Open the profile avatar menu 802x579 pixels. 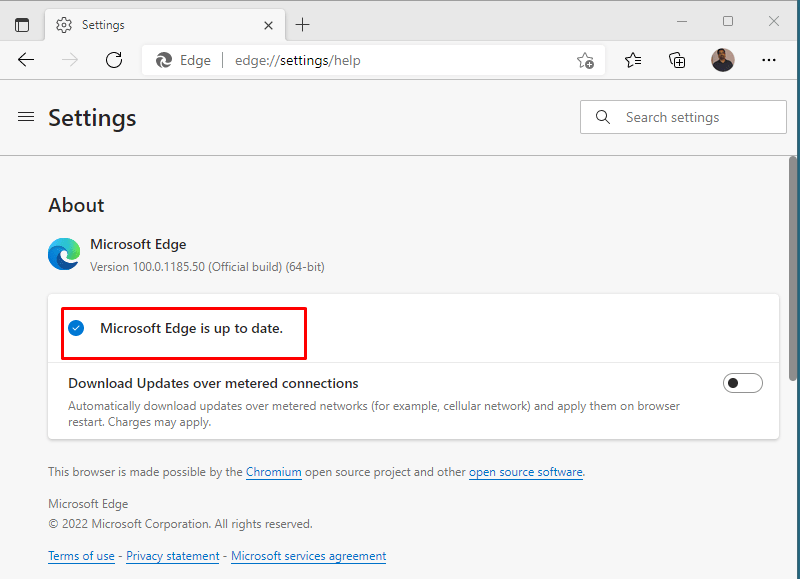point(722,60)
